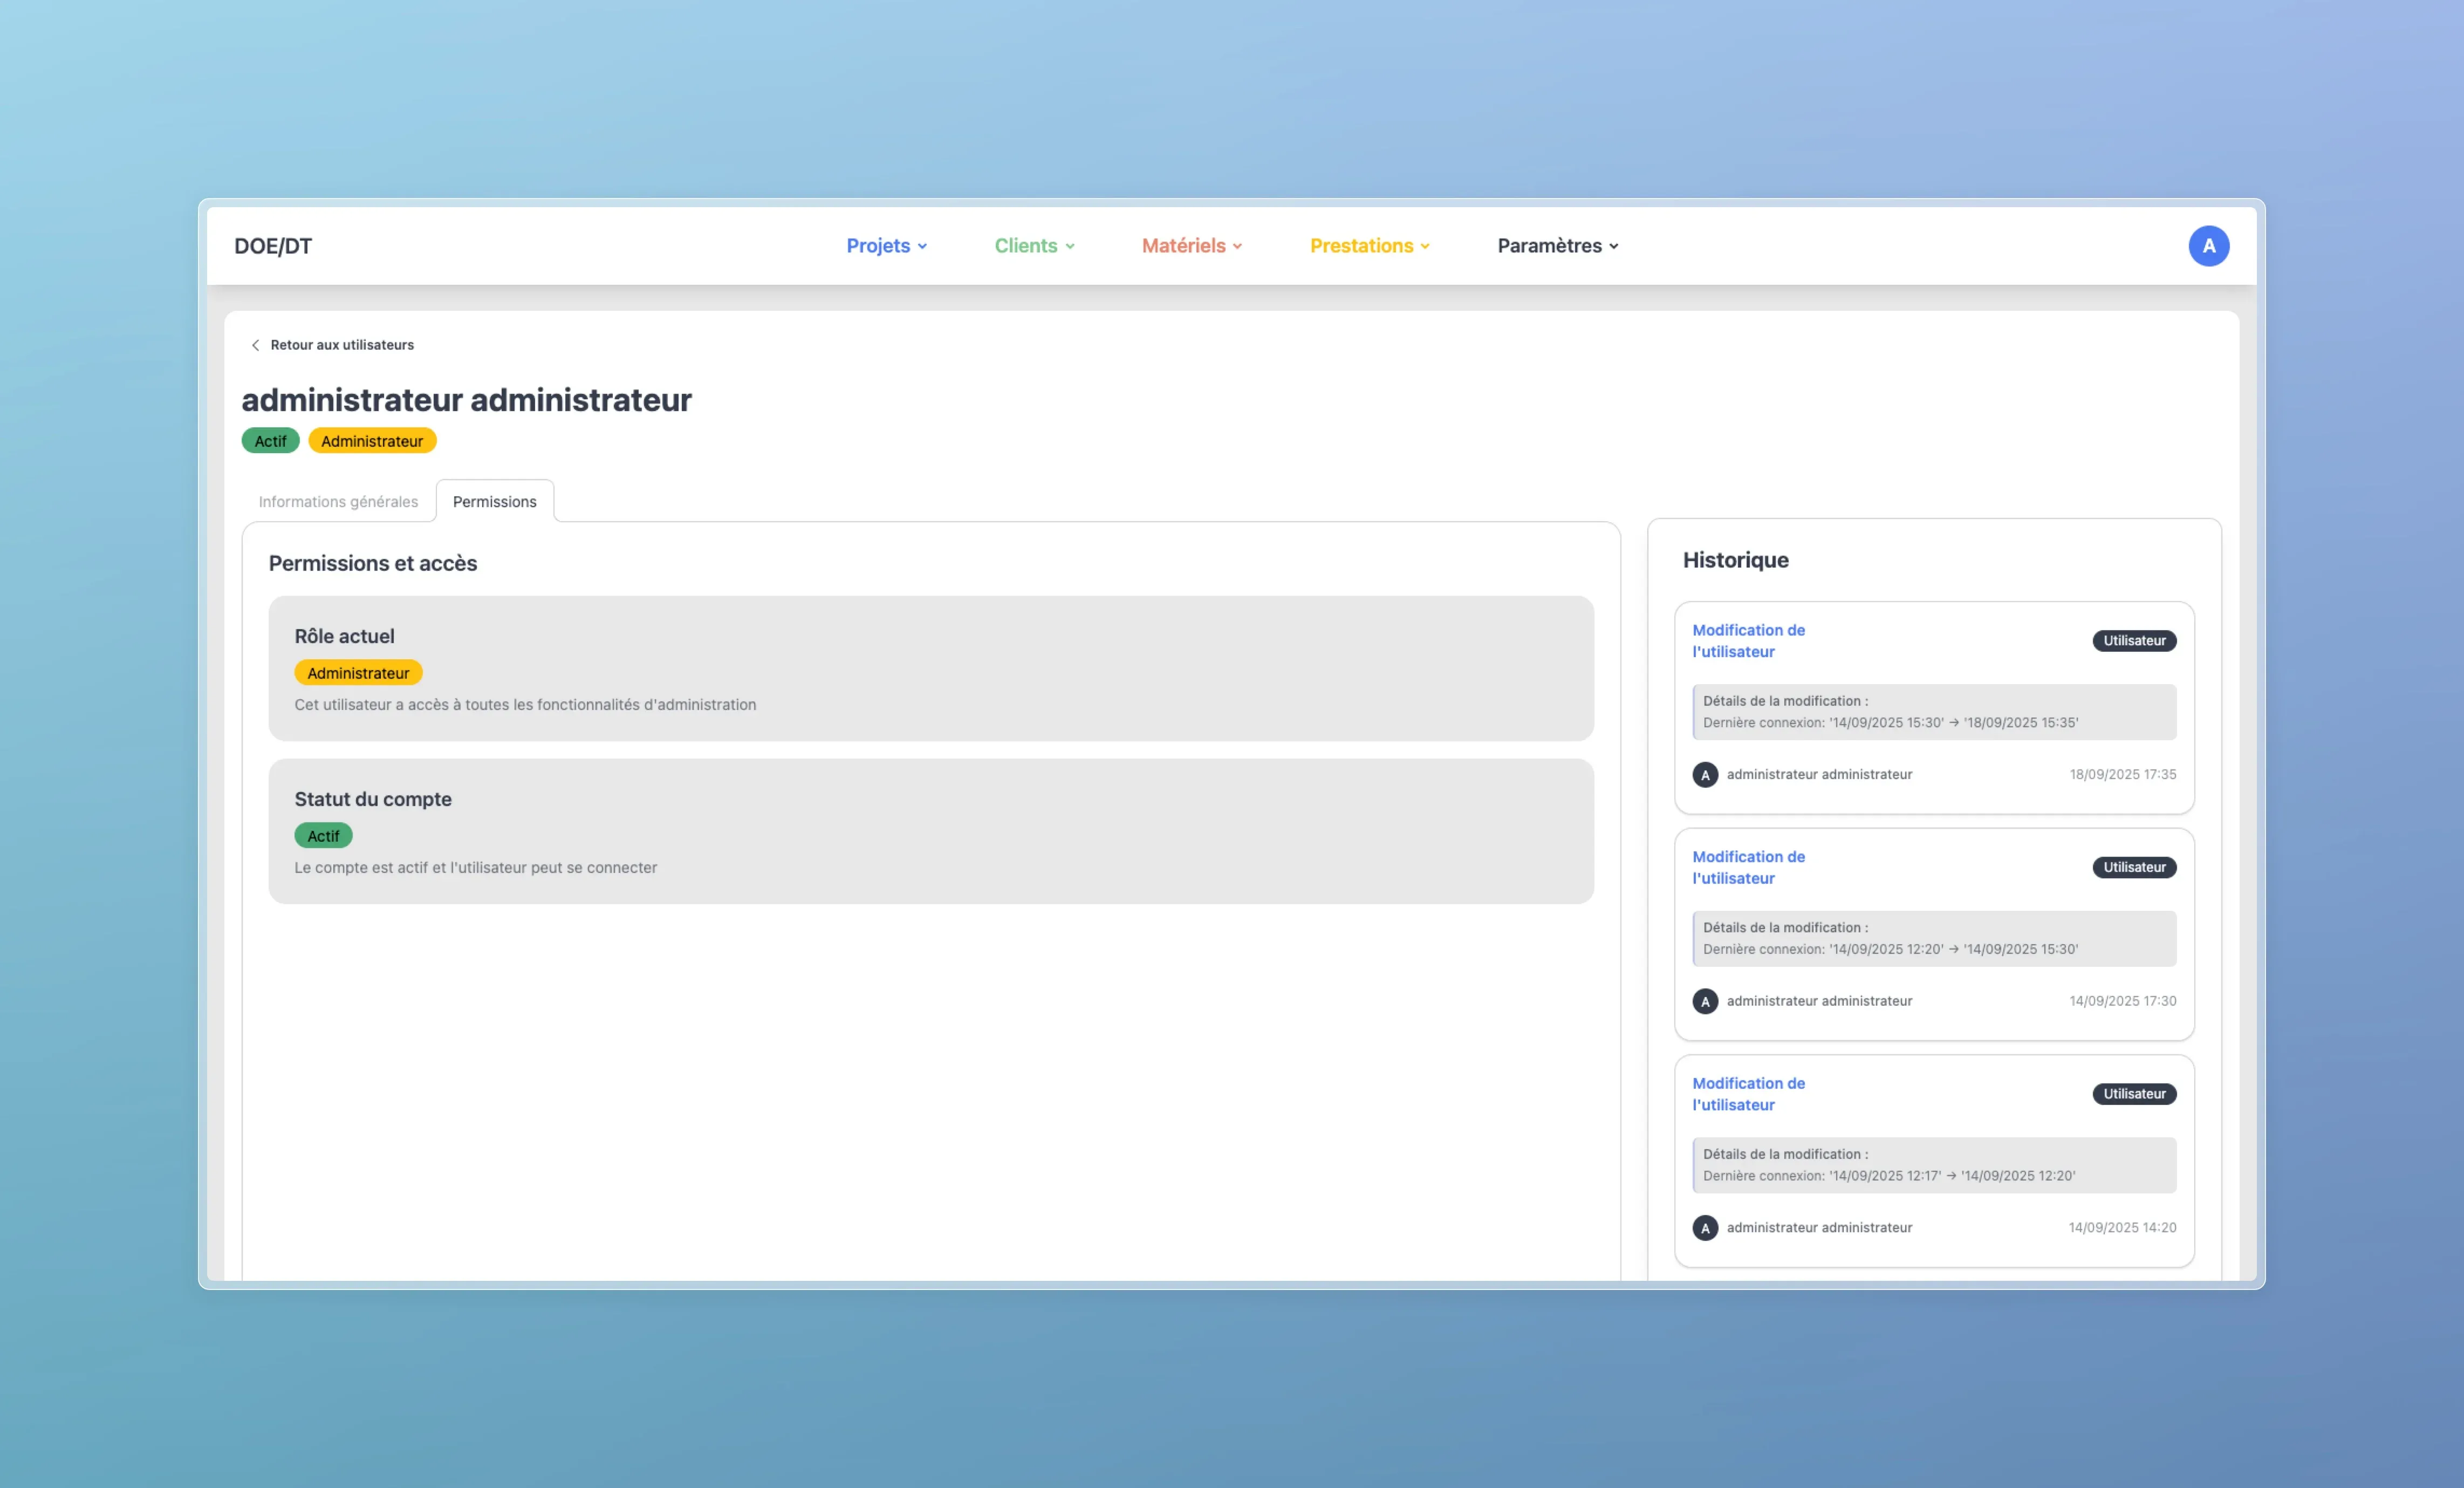Open the 14/09/2025 17:30 Modification de l'utilisateur link
The image size is (2464, 1488).
click(x=1748, y=867)
